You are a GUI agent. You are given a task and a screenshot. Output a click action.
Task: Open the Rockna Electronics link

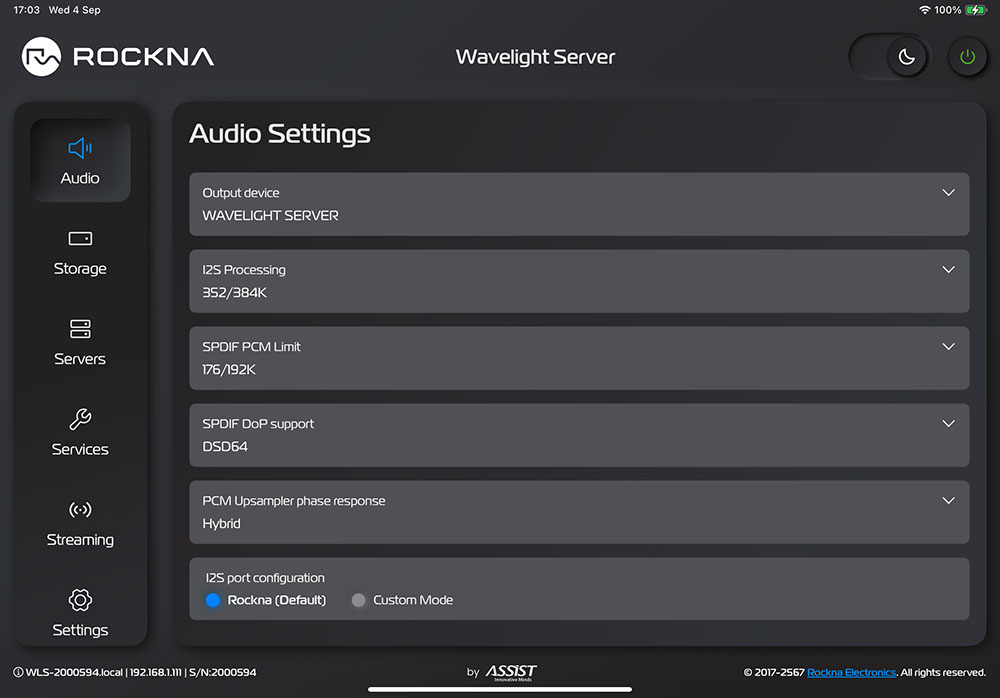pos(851,672)
